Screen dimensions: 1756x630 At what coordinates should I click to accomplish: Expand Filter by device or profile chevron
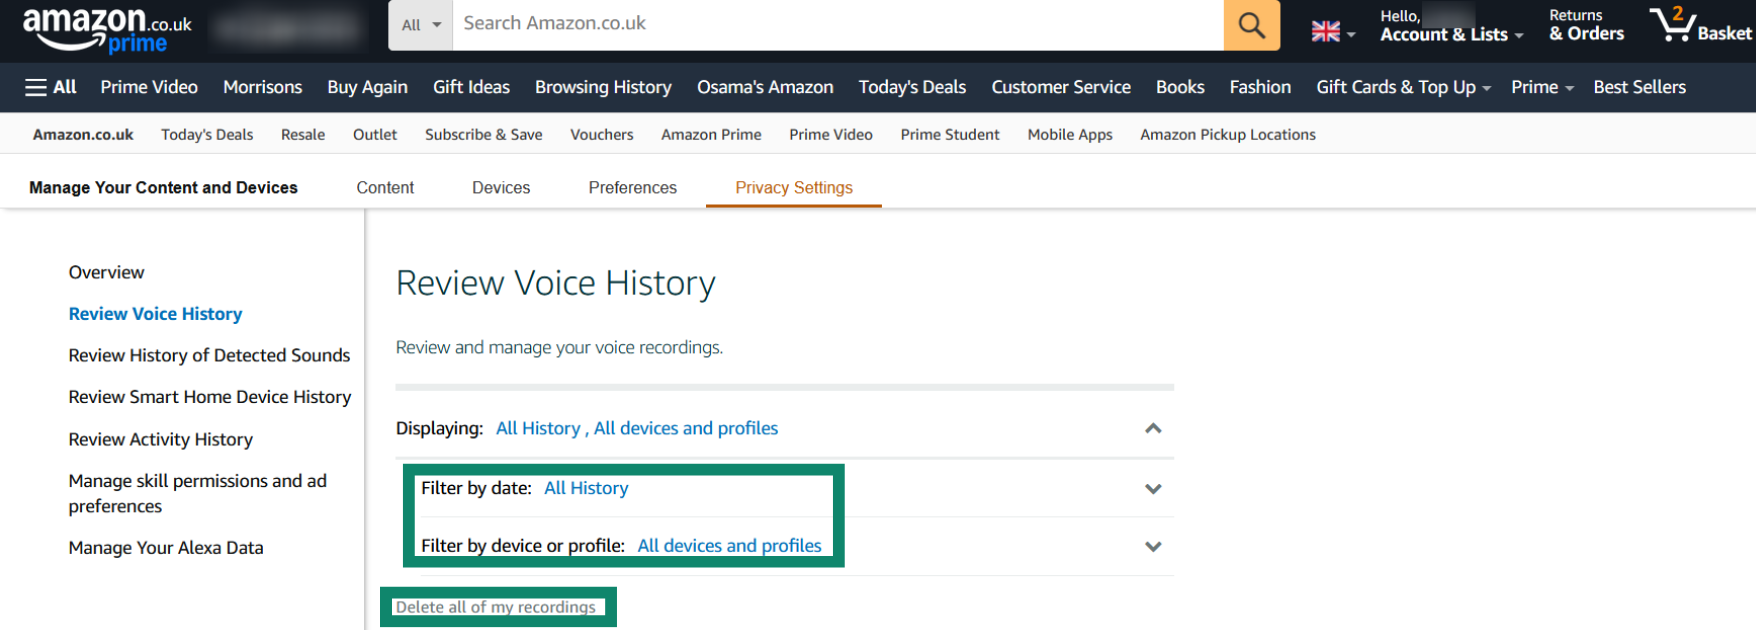click(x=1153, y=547)
